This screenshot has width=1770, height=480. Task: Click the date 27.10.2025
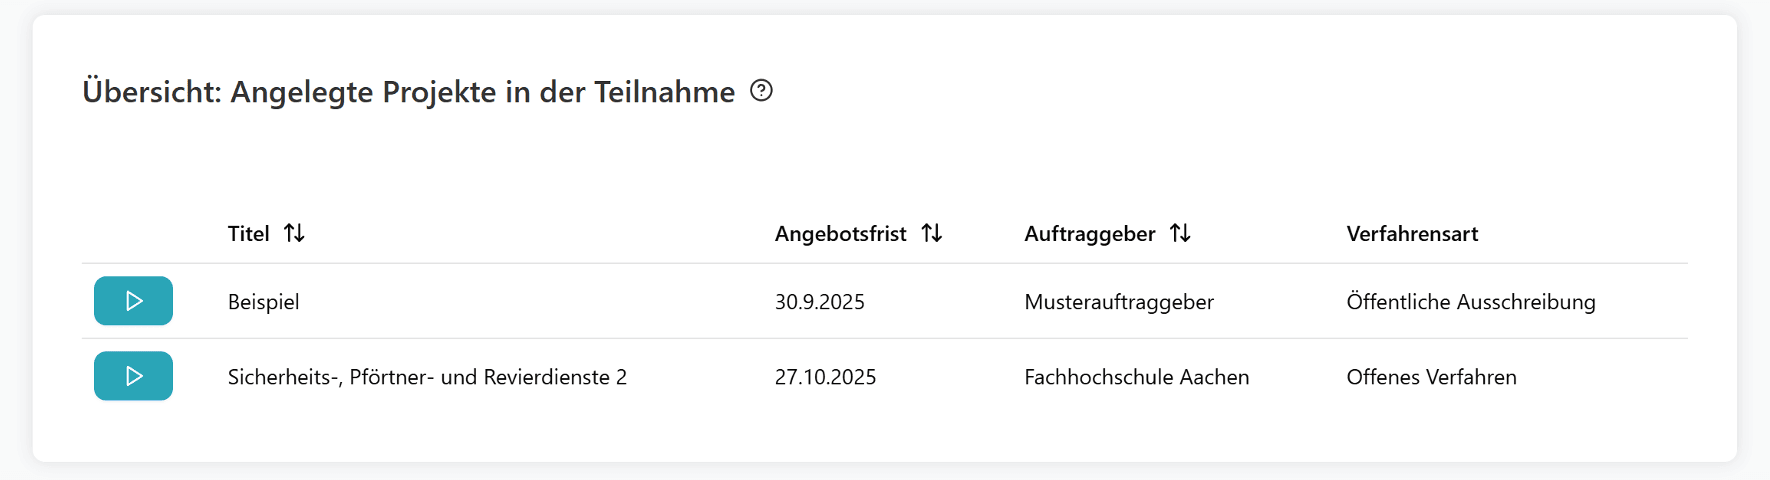(825, 377)
